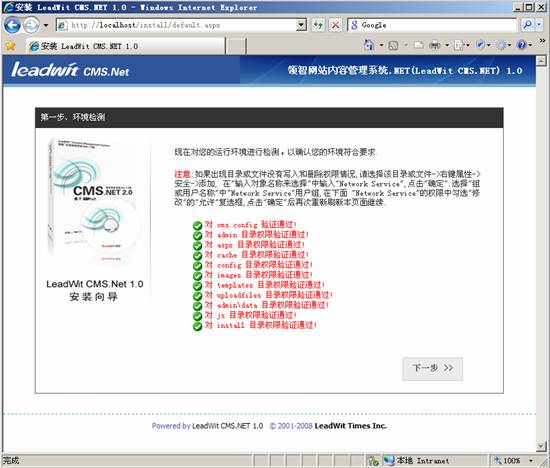Click the 下一步 >> next step button
Viewport: 550px width, 468px height.
pos(432,369)
